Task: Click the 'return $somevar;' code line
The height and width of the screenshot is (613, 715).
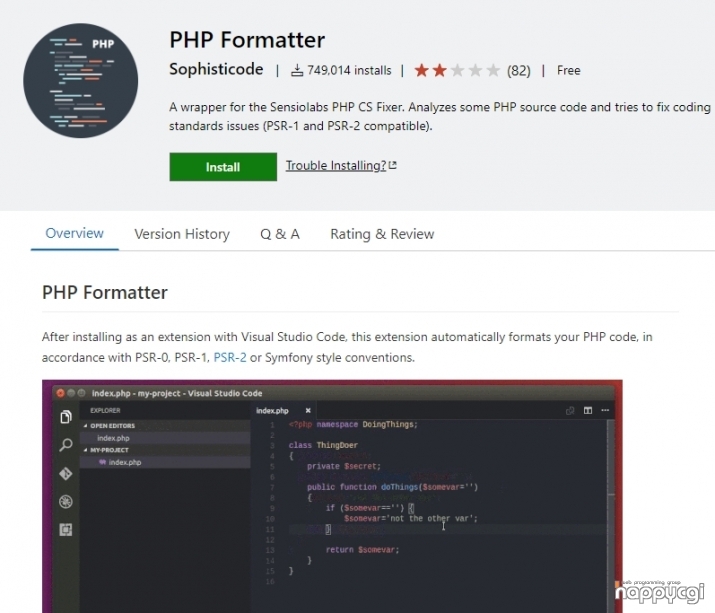Action: click(x=363, y=550)
